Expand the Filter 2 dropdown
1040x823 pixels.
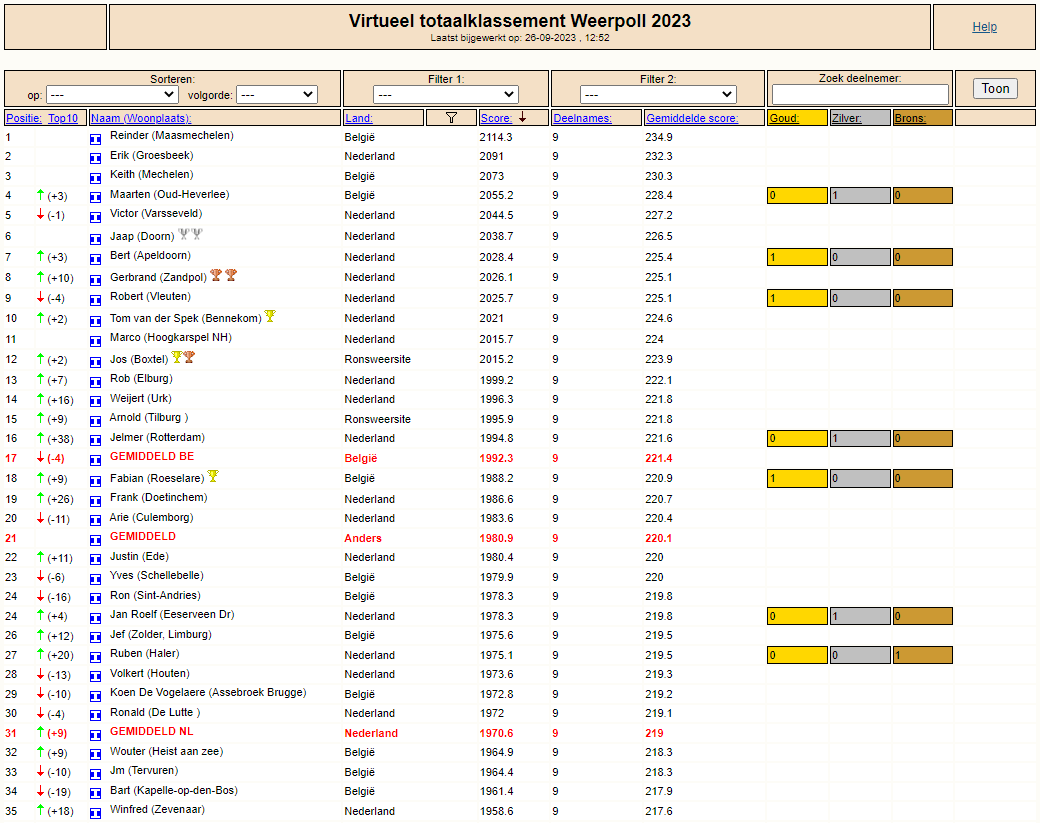point(658,95)
